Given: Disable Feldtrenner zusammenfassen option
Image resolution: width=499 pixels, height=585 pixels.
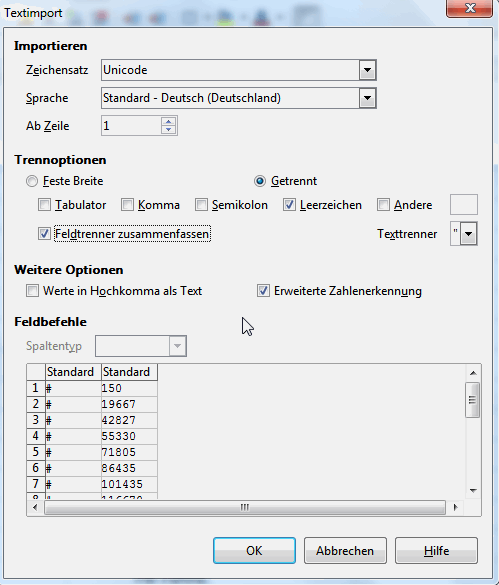Looking at the screenshot, I should [x=44, y=234].
